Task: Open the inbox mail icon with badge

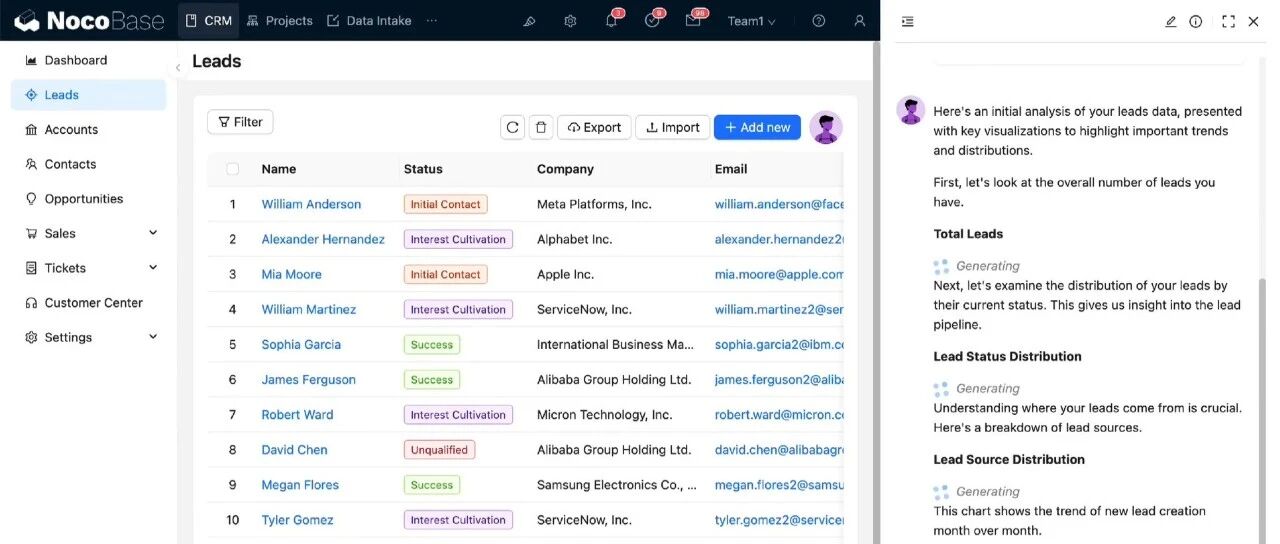Action: pyautogui.click(x=693, y=21)
